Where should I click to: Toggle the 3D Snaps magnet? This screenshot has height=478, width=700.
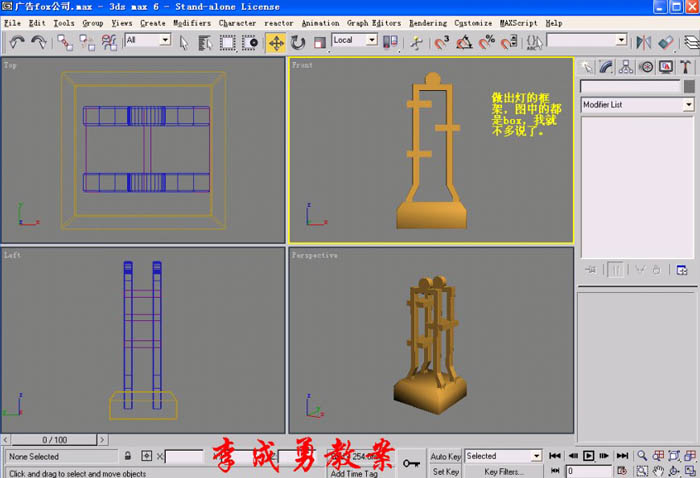[x=442, y=43]
